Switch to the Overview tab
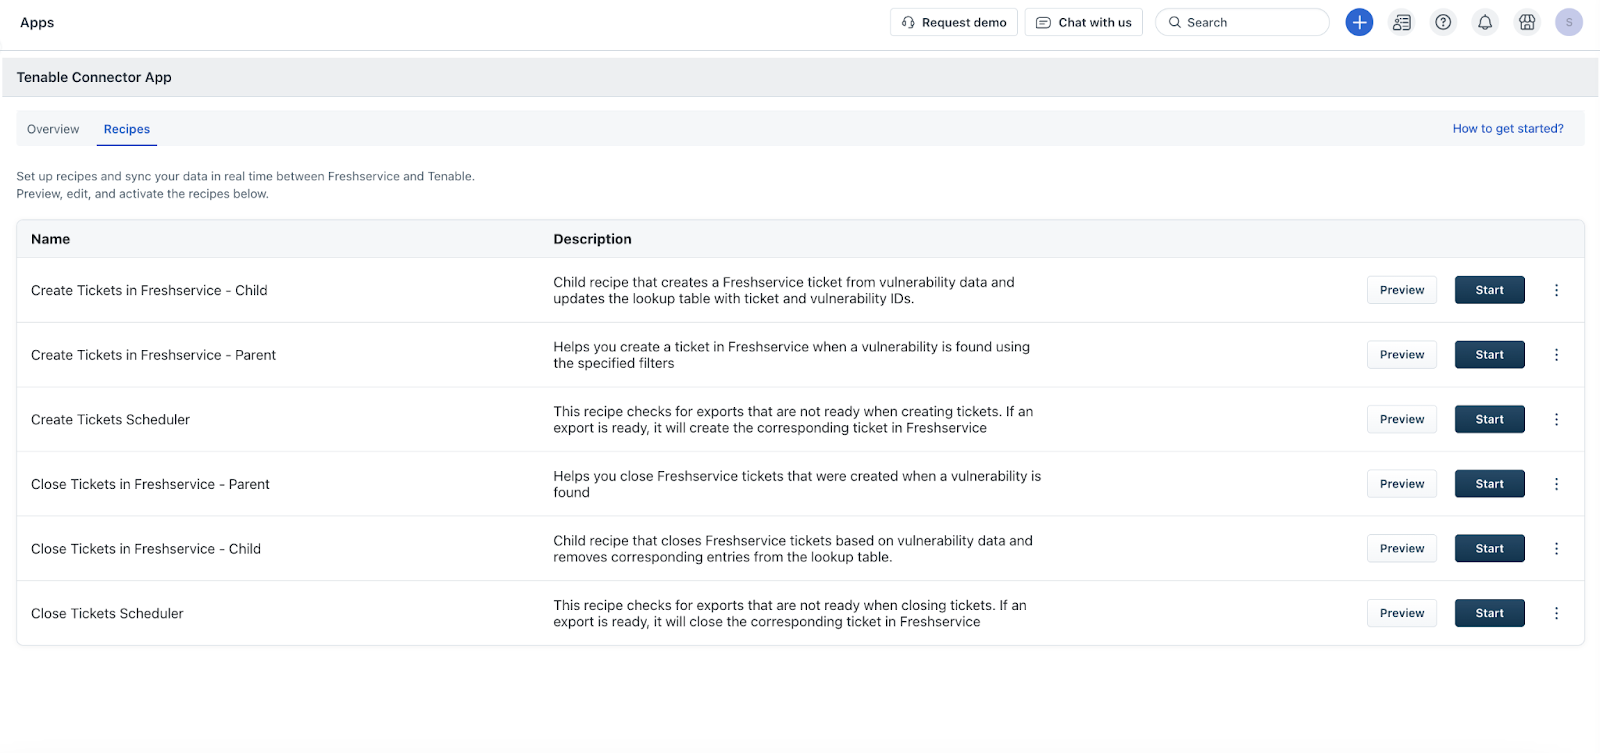Viewport: 1600px width, 753px height. tap(53, 129)
